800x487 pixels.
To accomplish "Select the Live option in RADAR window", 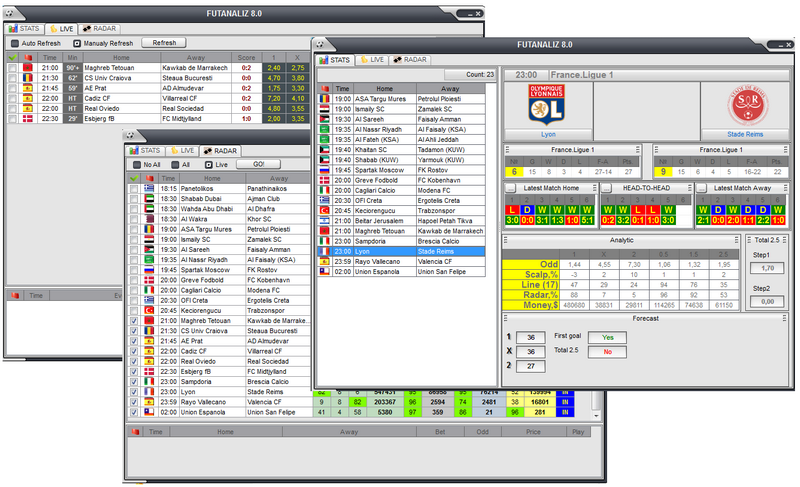I will tap(216, 165).
